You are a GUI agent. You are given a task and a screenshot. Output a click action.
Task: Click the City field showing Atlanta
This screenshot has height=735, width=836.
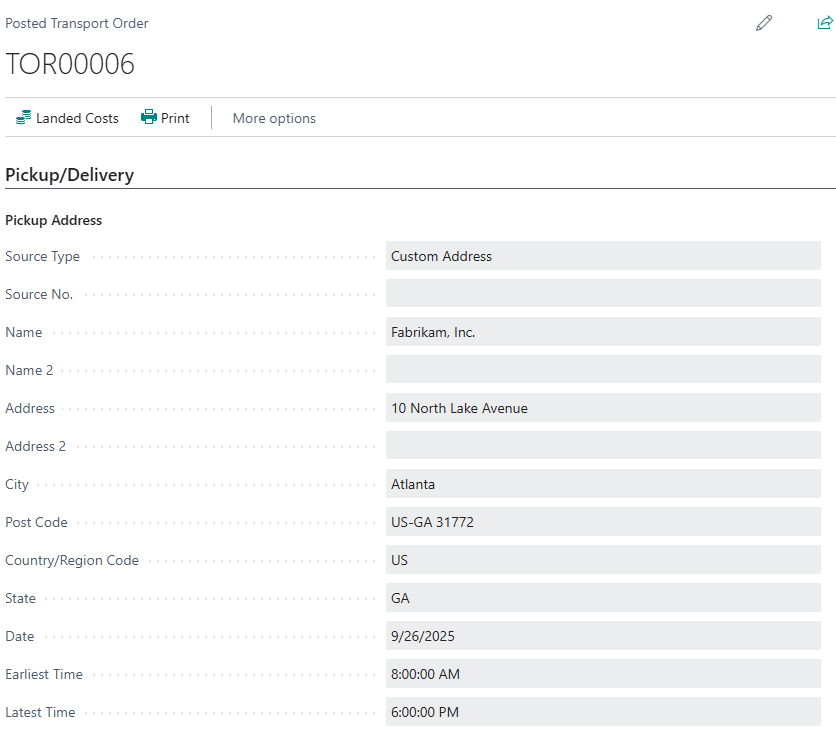(603, 484)
